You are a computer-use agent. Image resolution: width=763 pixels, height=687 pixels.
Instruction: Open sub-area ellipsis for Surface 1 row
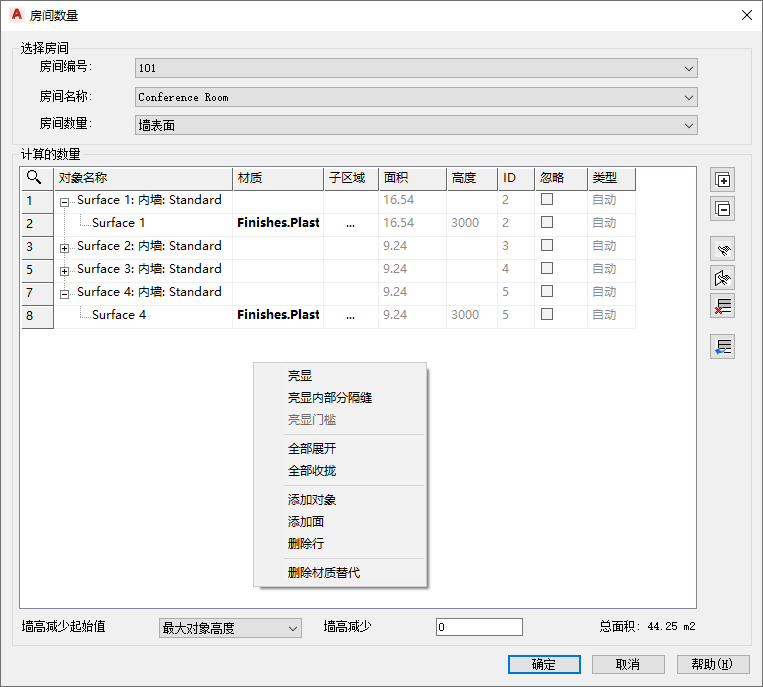point(350,224)
